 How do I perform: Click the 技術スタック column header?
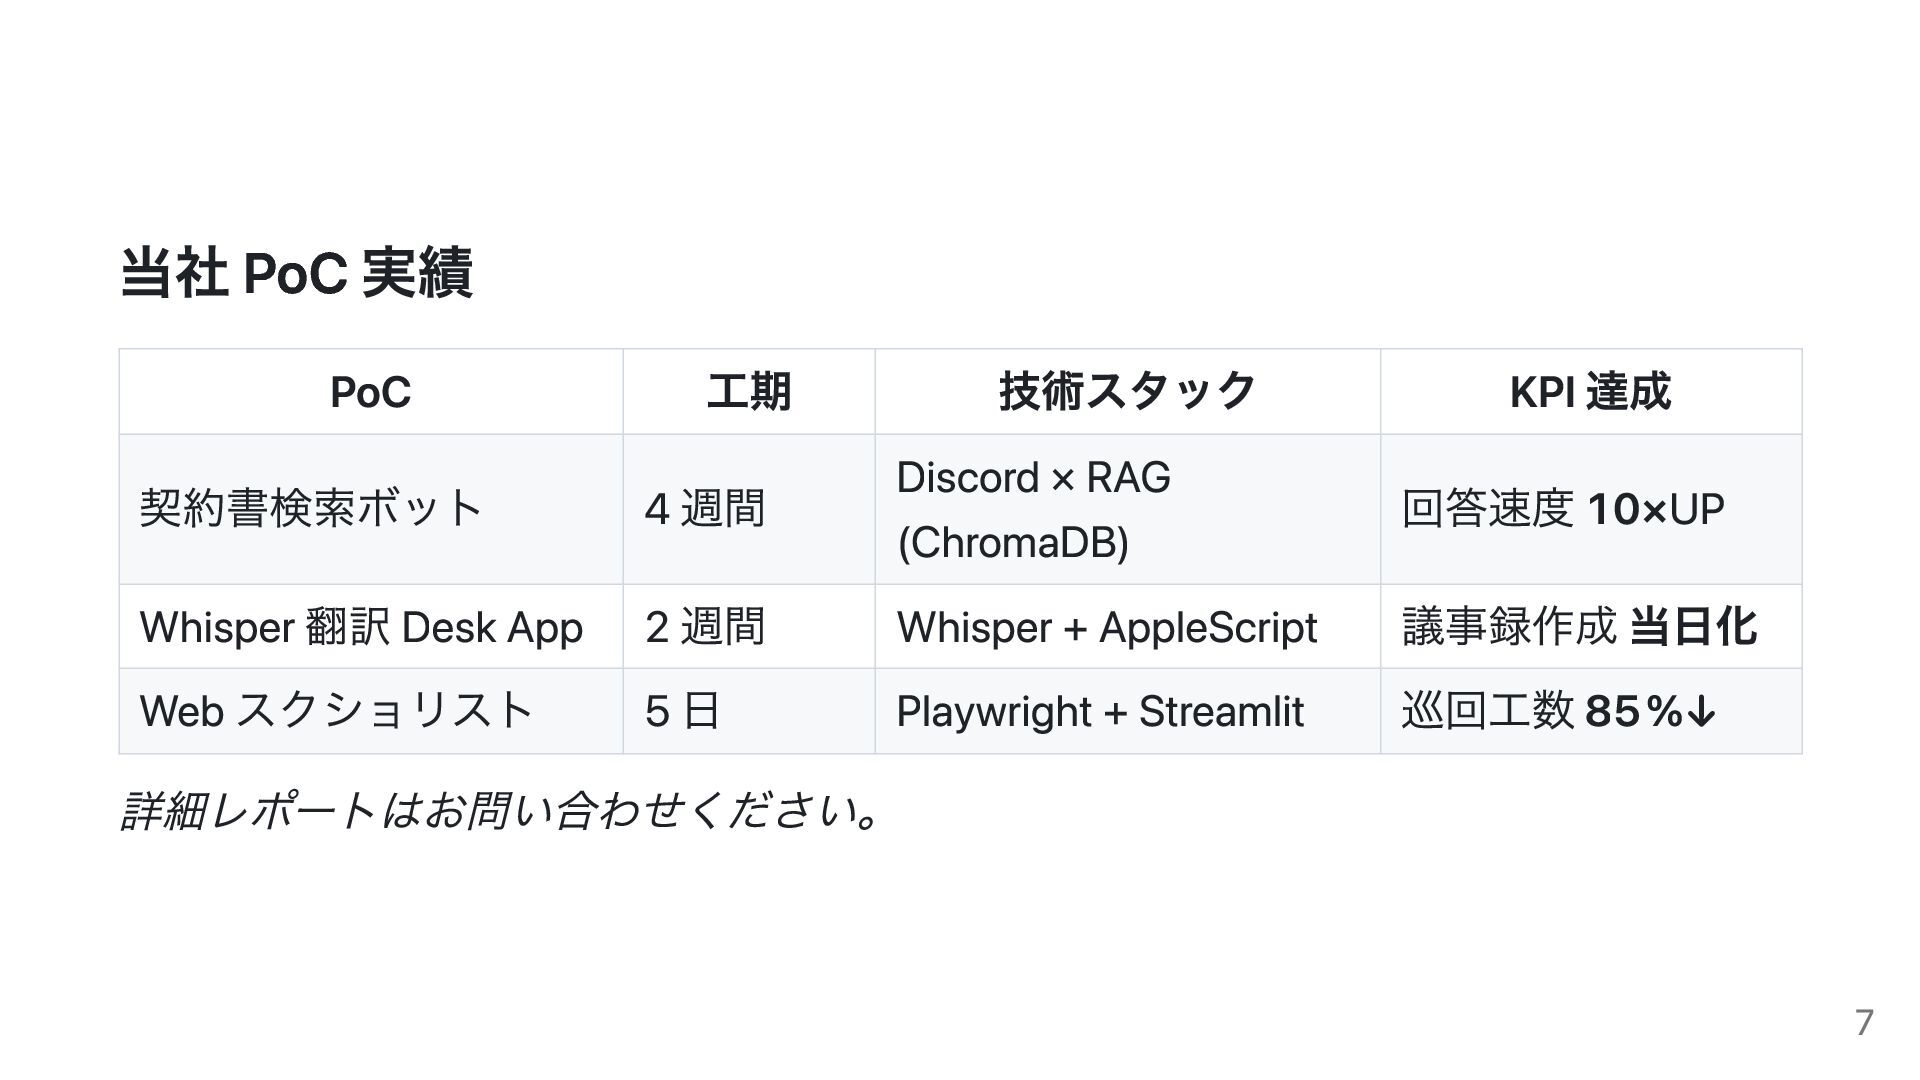[x=1128, y=392]
